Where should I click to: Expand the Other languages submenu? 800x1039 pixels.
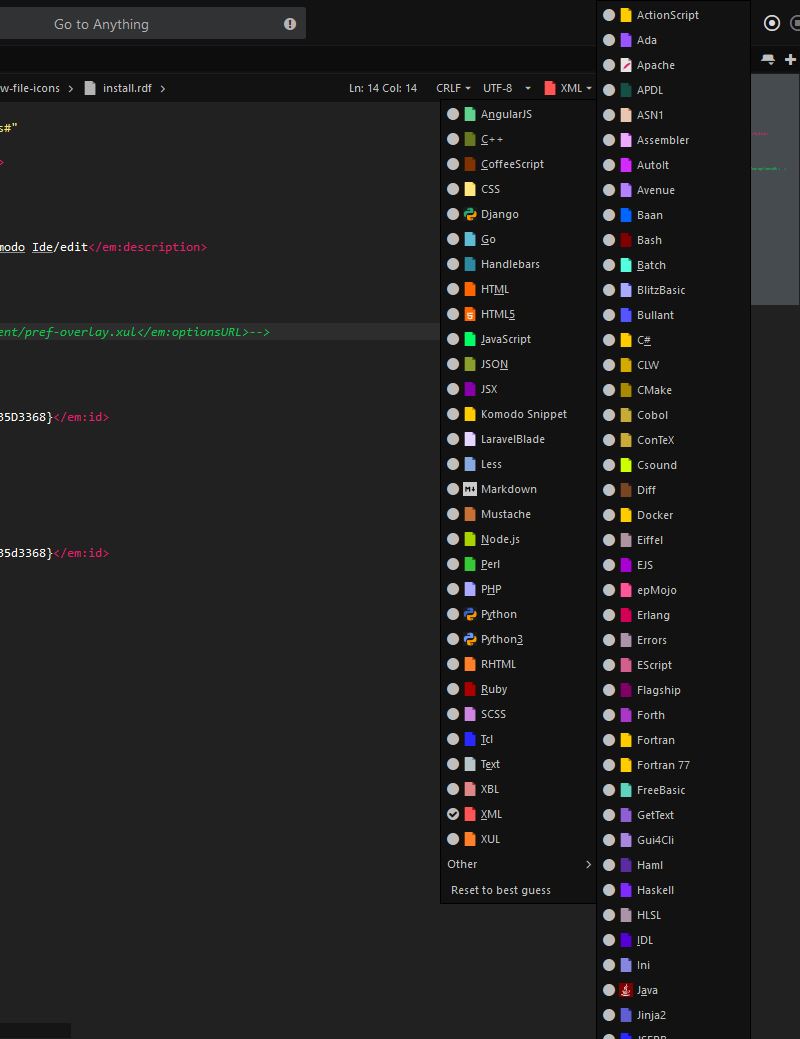click(519, 864)
